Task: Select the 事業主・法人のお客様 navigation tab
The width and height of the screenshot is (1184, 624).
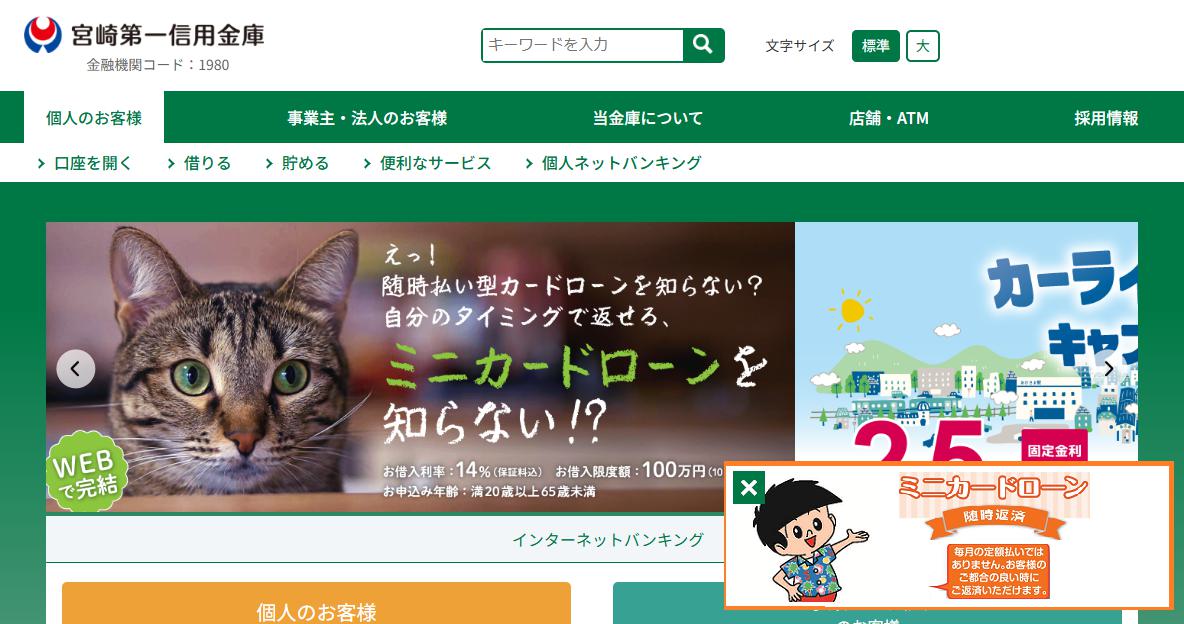Action: pyautogui.click(x=367, y=118)
